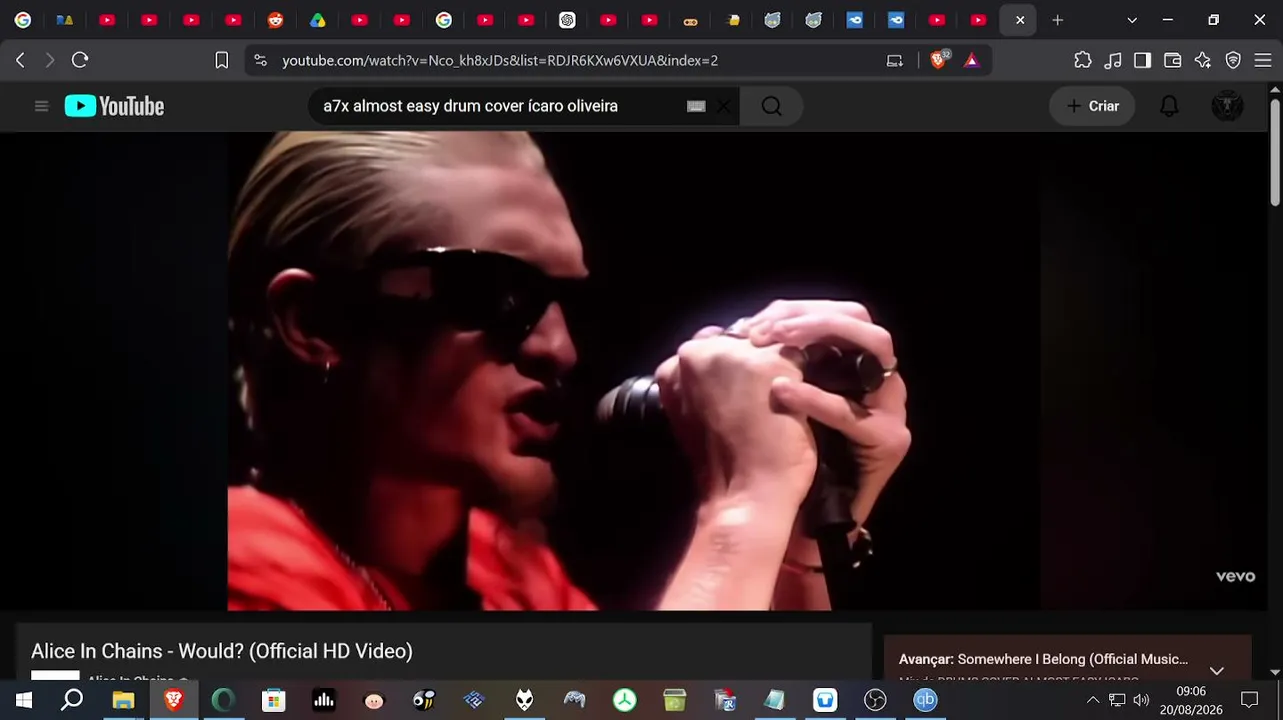The image size is (1283, 720).
Task: Open network settings in system tray
Action: pyautogui.click(x=1117, y=700)
